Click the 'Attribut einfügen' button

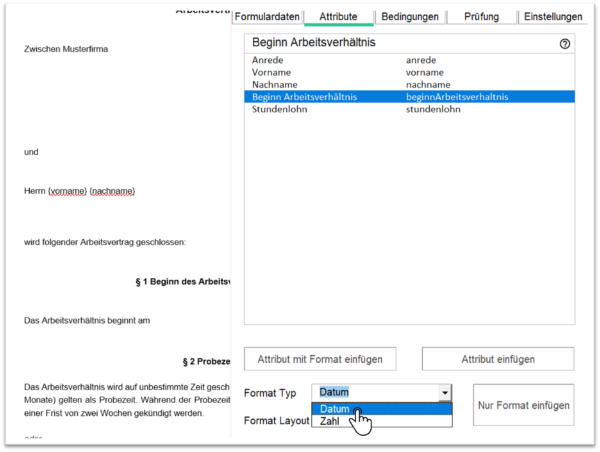click(x=498, y=359)
